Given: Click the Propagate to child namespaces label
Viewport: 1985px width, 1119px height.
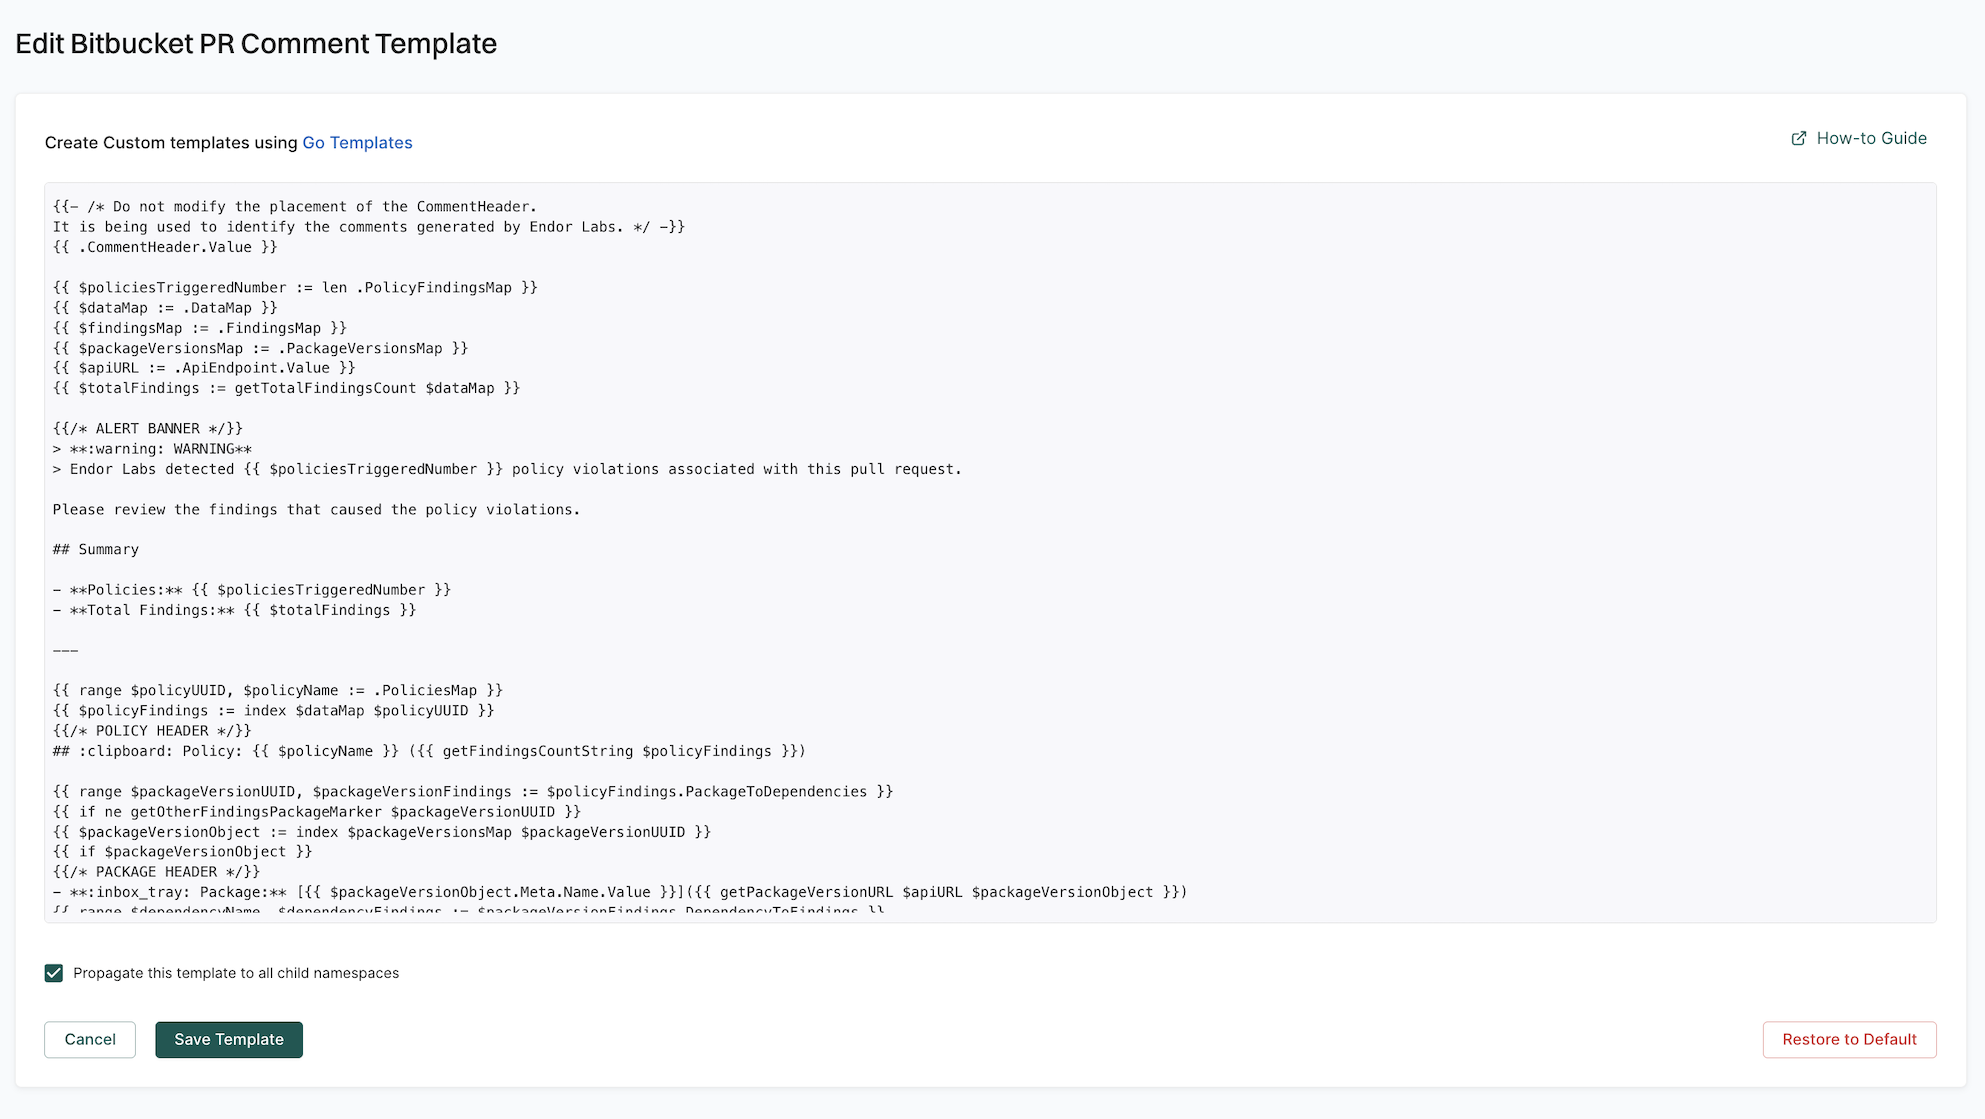Looking at the screenshot, I should point(236,973).
